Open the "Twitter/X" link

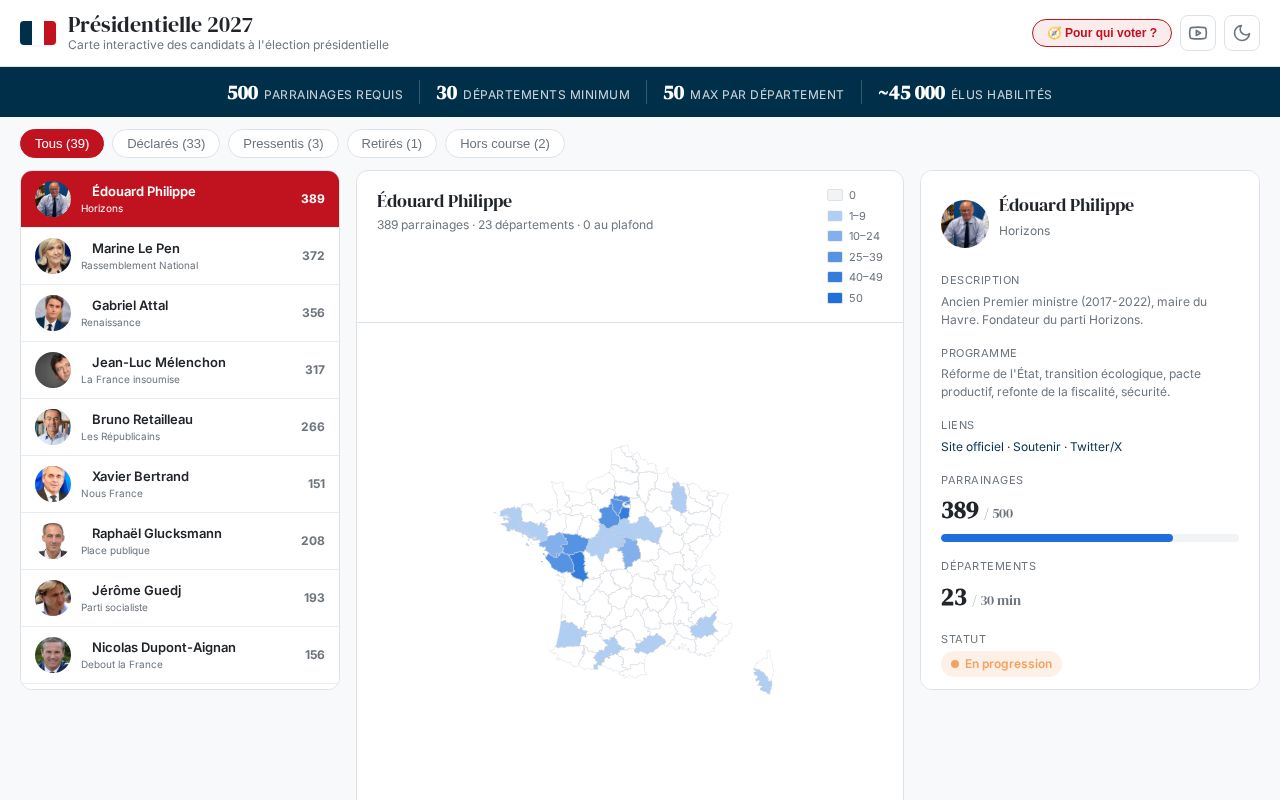pyautogui.click(x=1096, y=447)
